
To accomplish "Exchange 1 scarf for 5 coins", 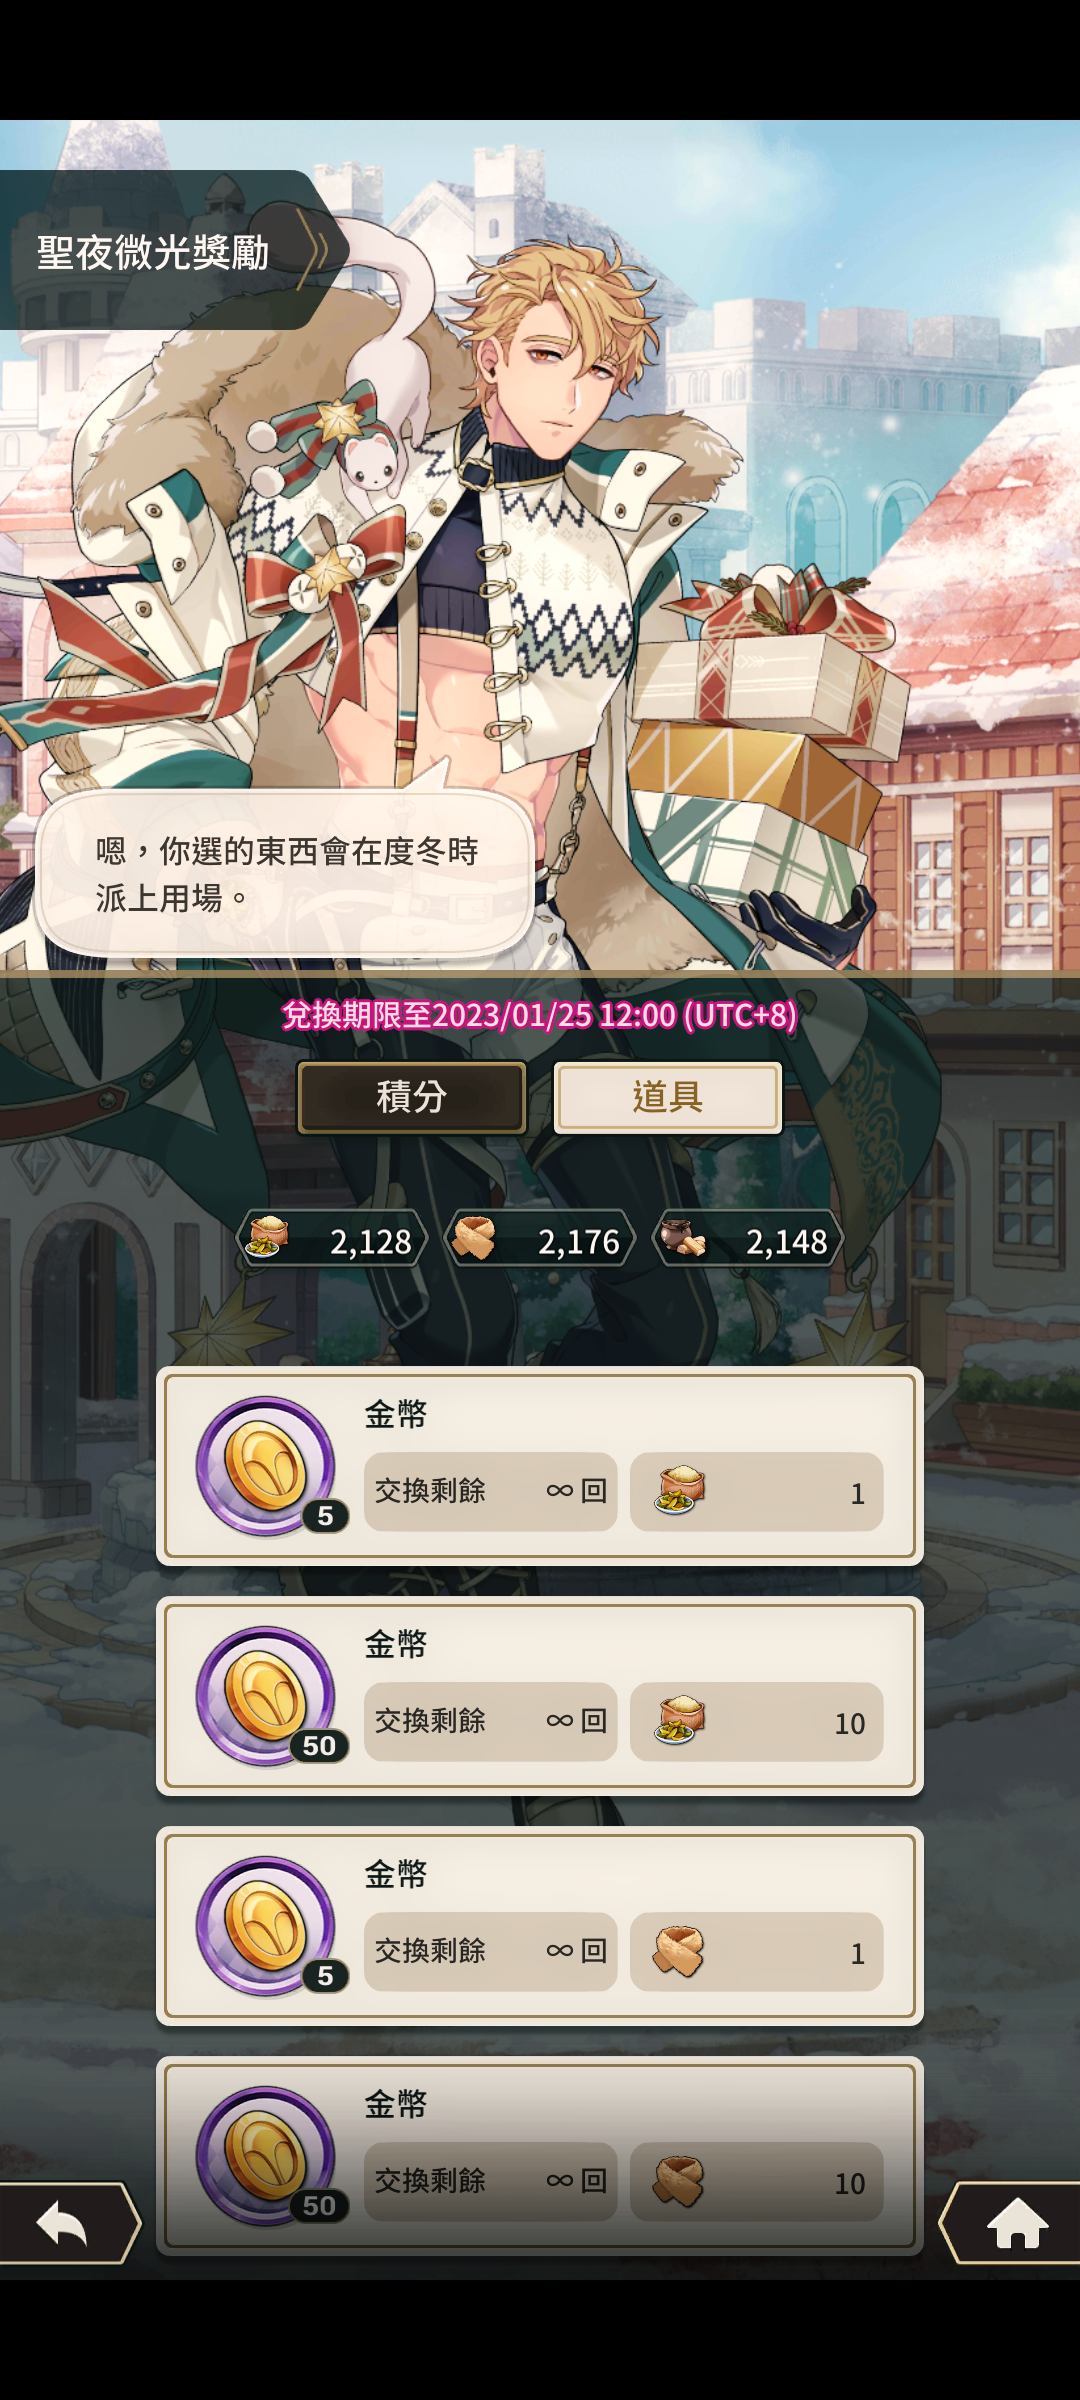I will [x=756, y=1951].
